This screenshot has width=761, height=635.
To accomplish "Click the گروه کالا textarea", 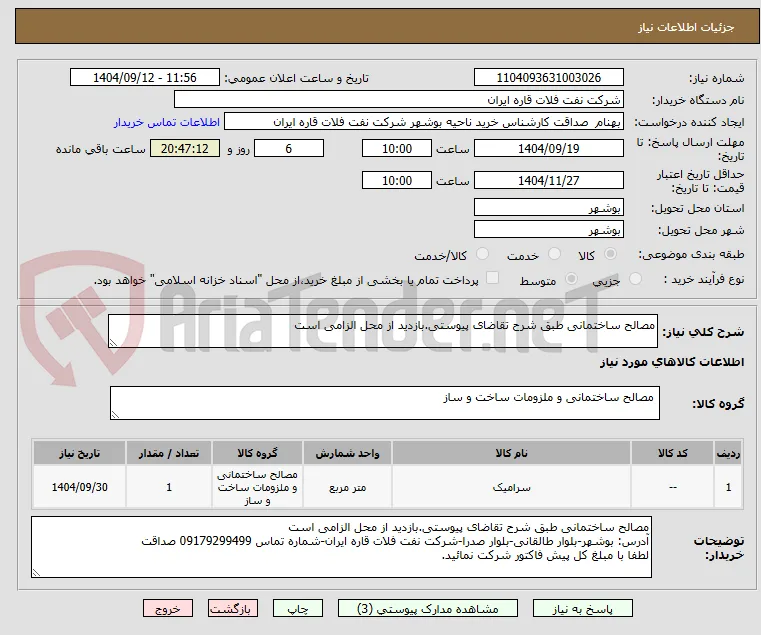I will pyautogui.click(x=384, y=403).
